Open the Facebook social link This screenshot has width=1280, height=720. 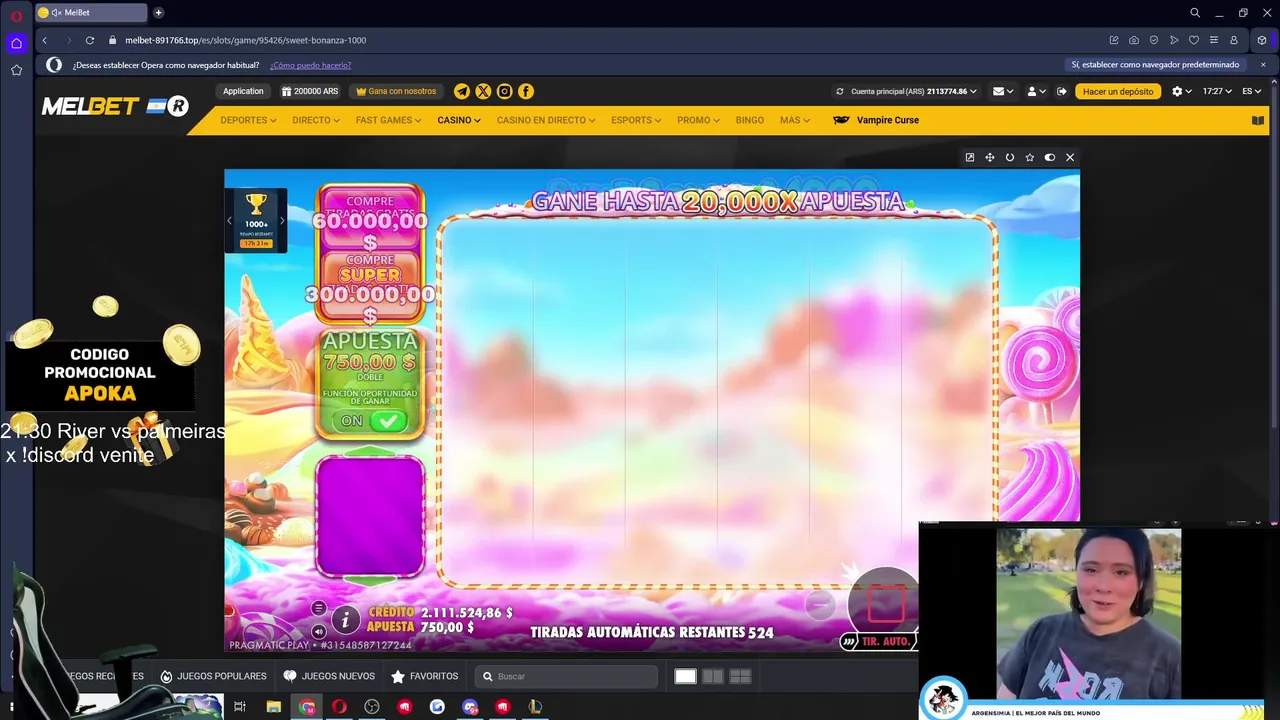(526, 91)
